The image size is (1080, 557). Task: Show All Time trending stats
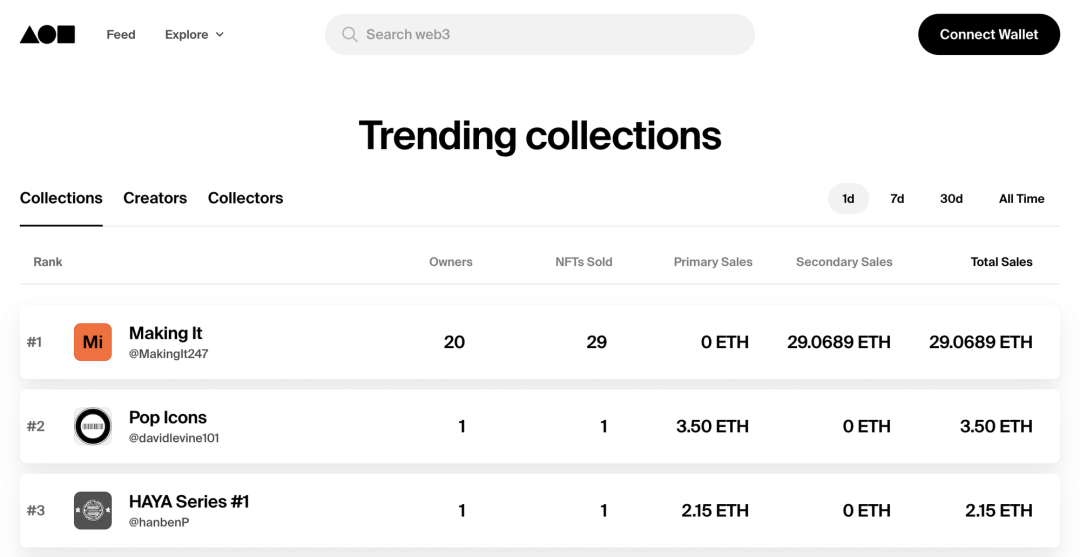(1021, 198)
